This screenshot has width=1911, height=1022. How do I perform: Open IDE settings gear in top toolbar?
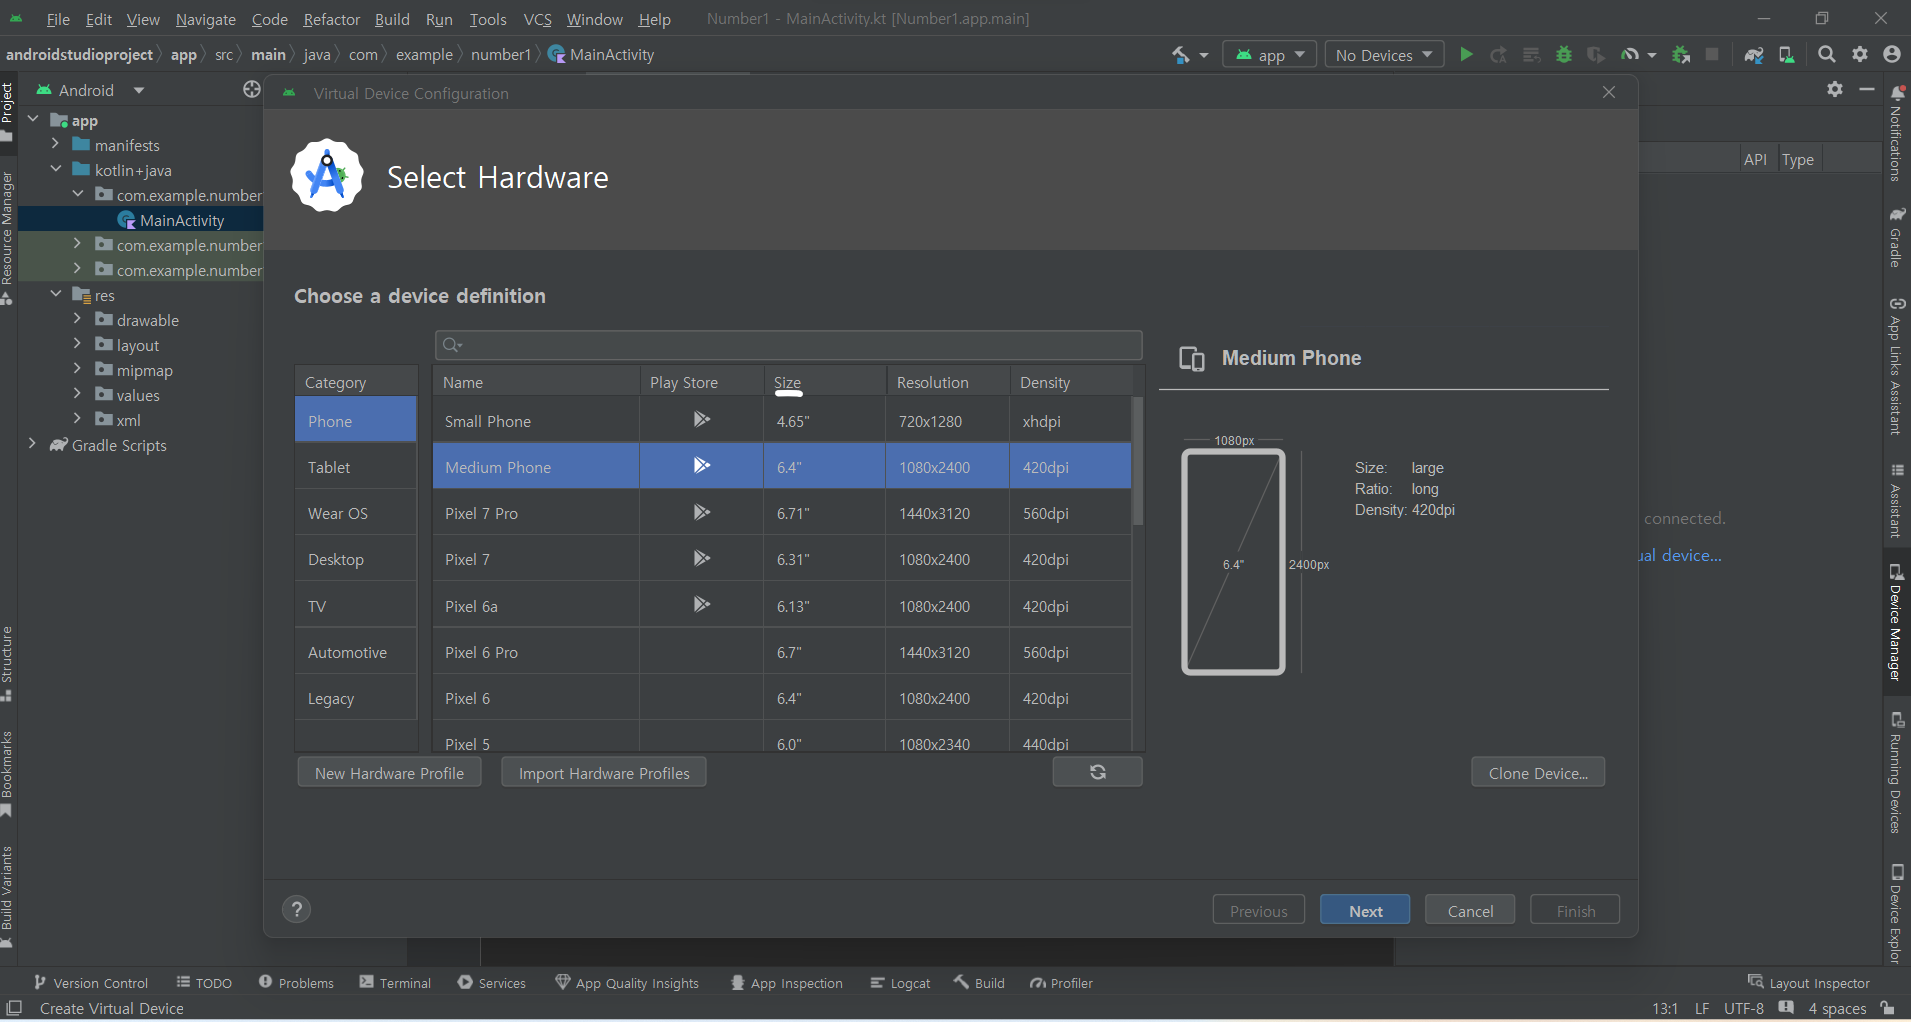point(1860,55)
